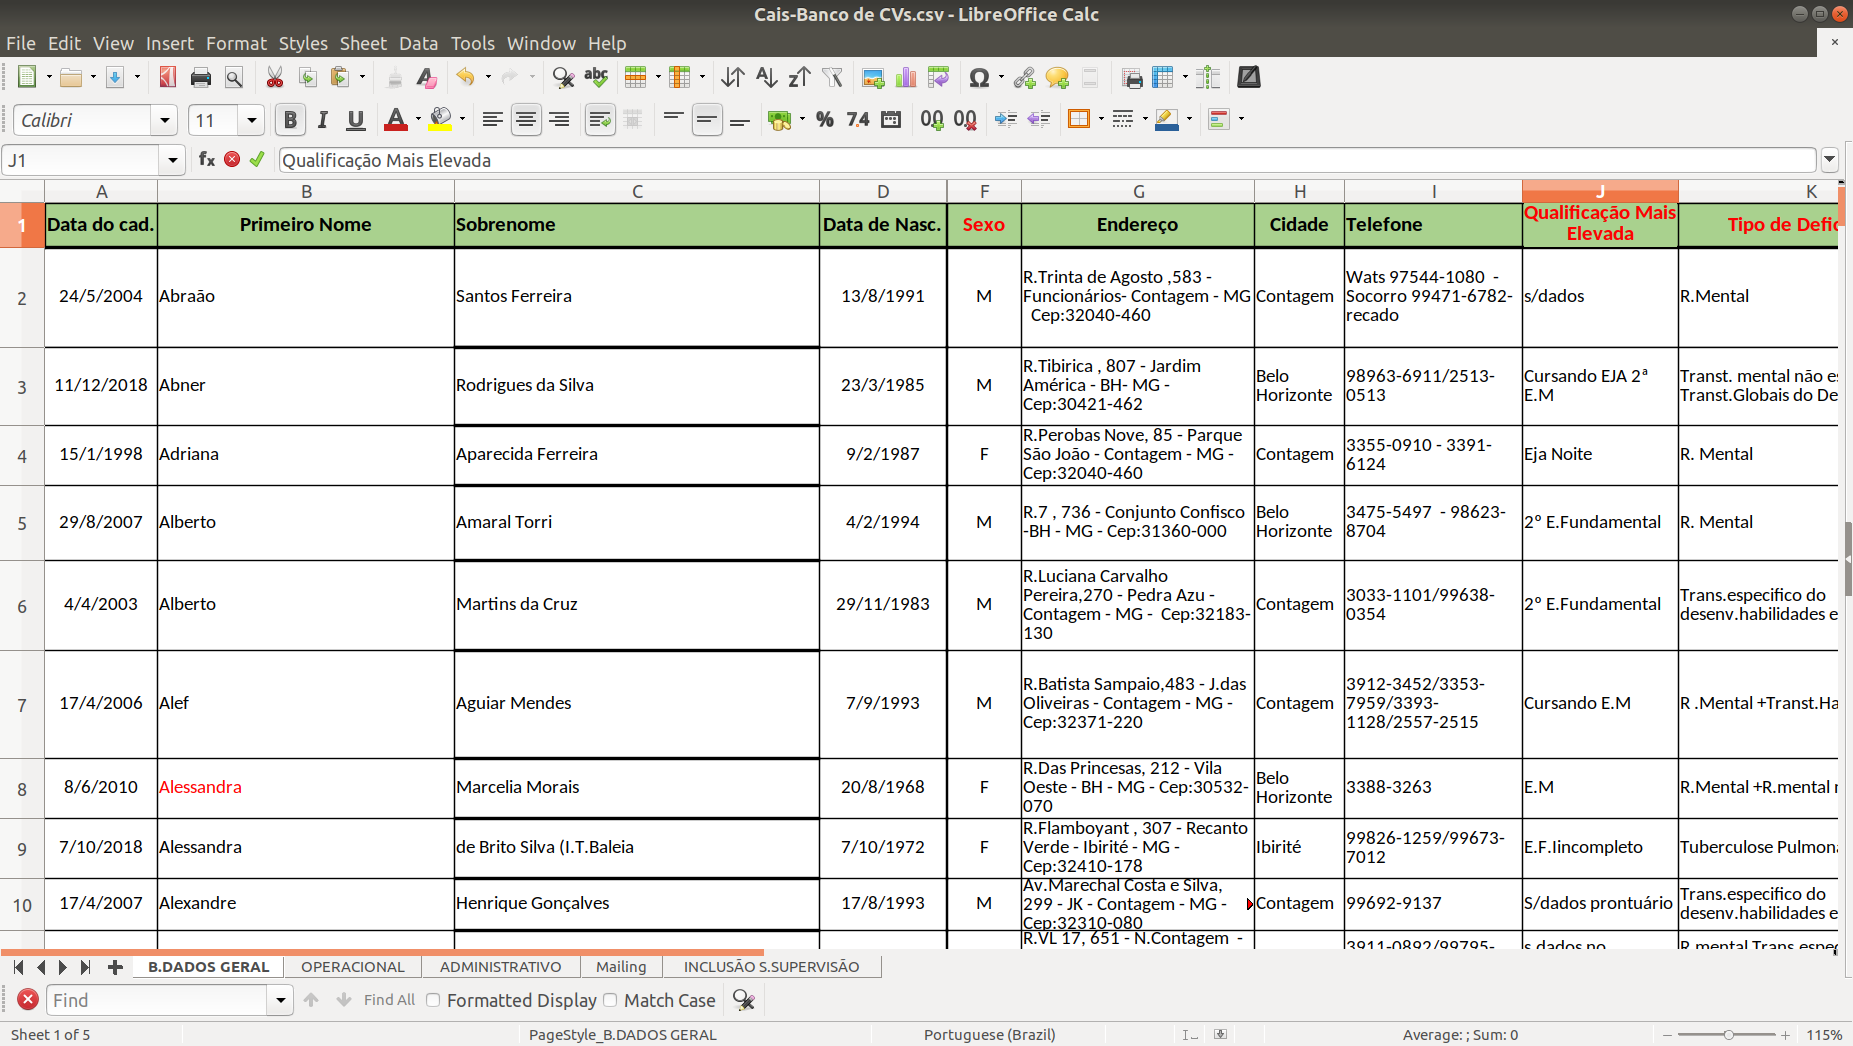The width and height of the screenshot is (1853, 1046).
Task: Click the Cut scissors icon
Action: pos(274,78)
